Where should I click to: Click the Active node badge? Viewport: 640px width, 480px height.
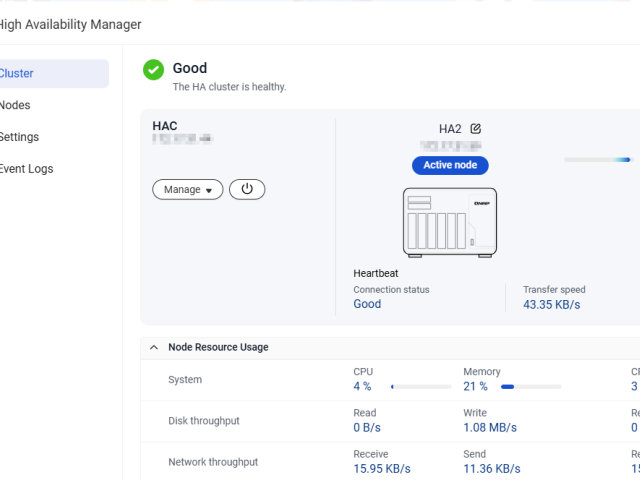coord(450,165)
